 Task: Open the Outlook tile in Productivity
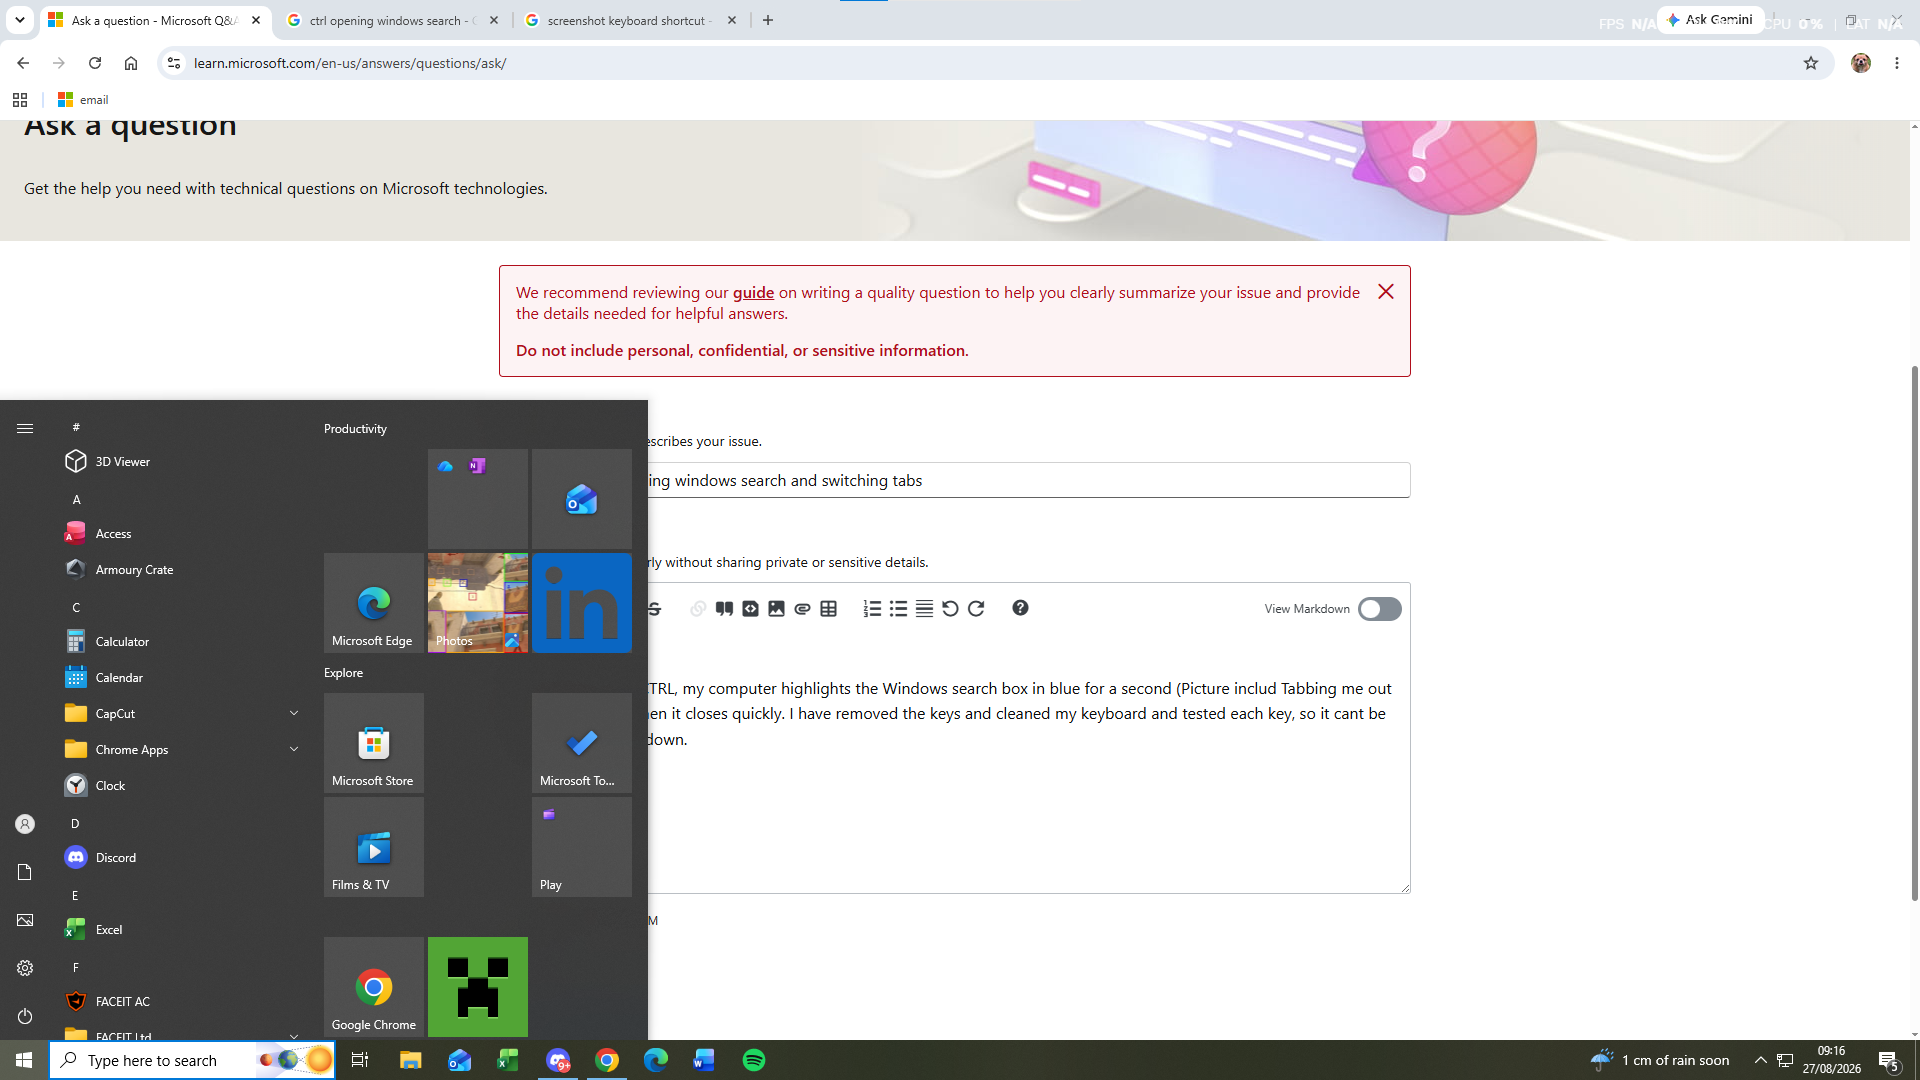582,499
